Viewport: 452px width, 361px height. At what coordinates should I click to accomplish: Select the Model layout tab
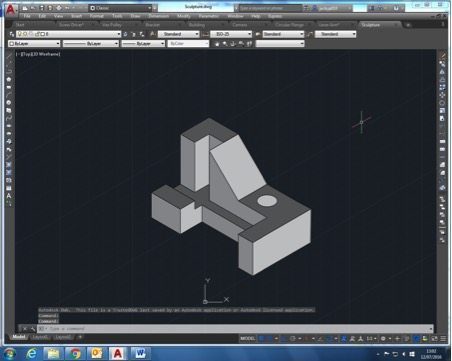coord(19,337)
